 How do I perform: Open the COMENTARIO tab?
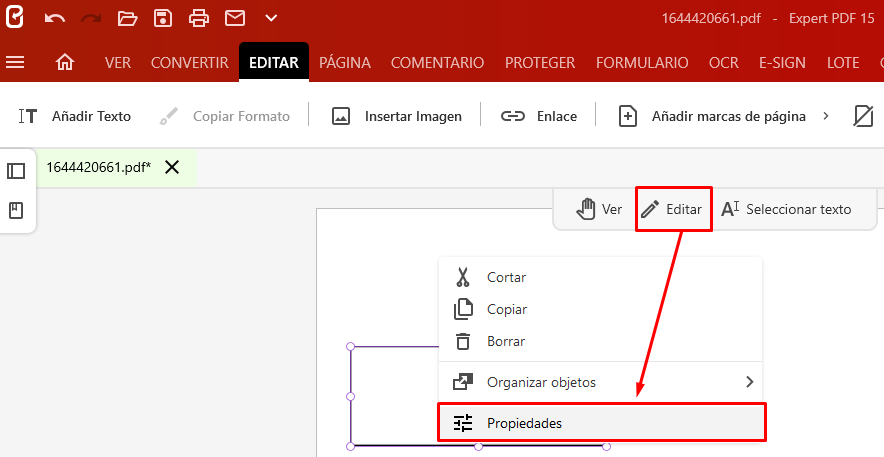437,63
